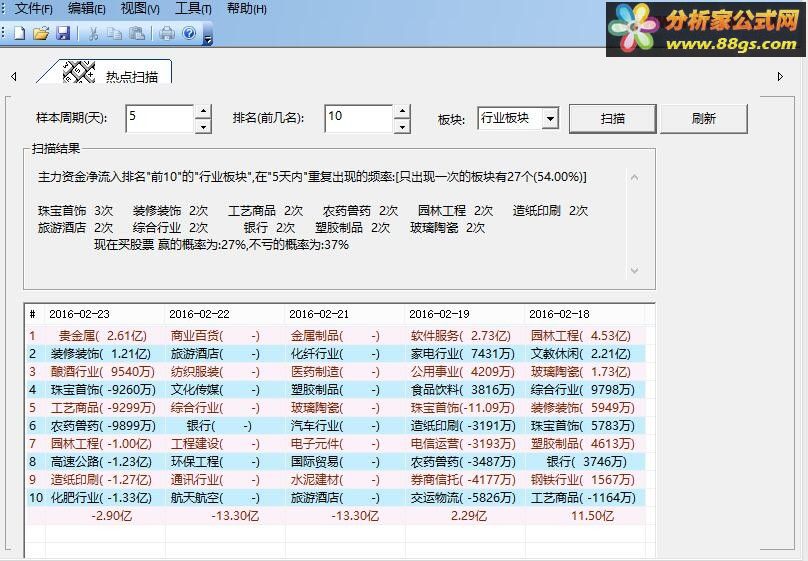The image size is (808, 561).
Task: Click the right tab scroll arrow
Action: point(780,76)
